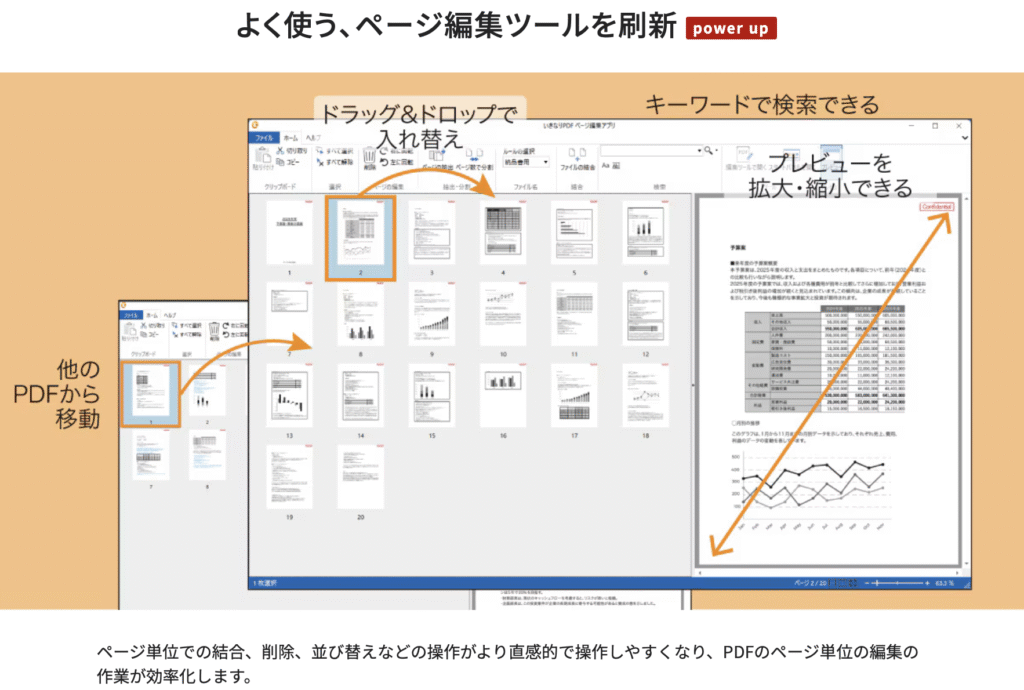Click the paste icon in the back window
Image resolution: width=1024 pixels, height=690 pixels.
(130, 330)
